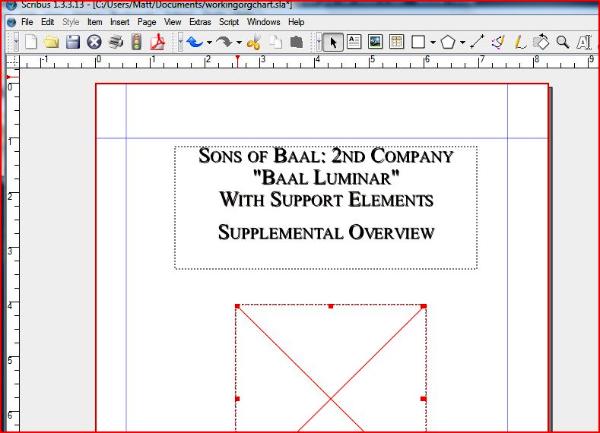Open the Extras menu
The width and height of the screenshot is (600, 433).
click(x=200, y=22)
